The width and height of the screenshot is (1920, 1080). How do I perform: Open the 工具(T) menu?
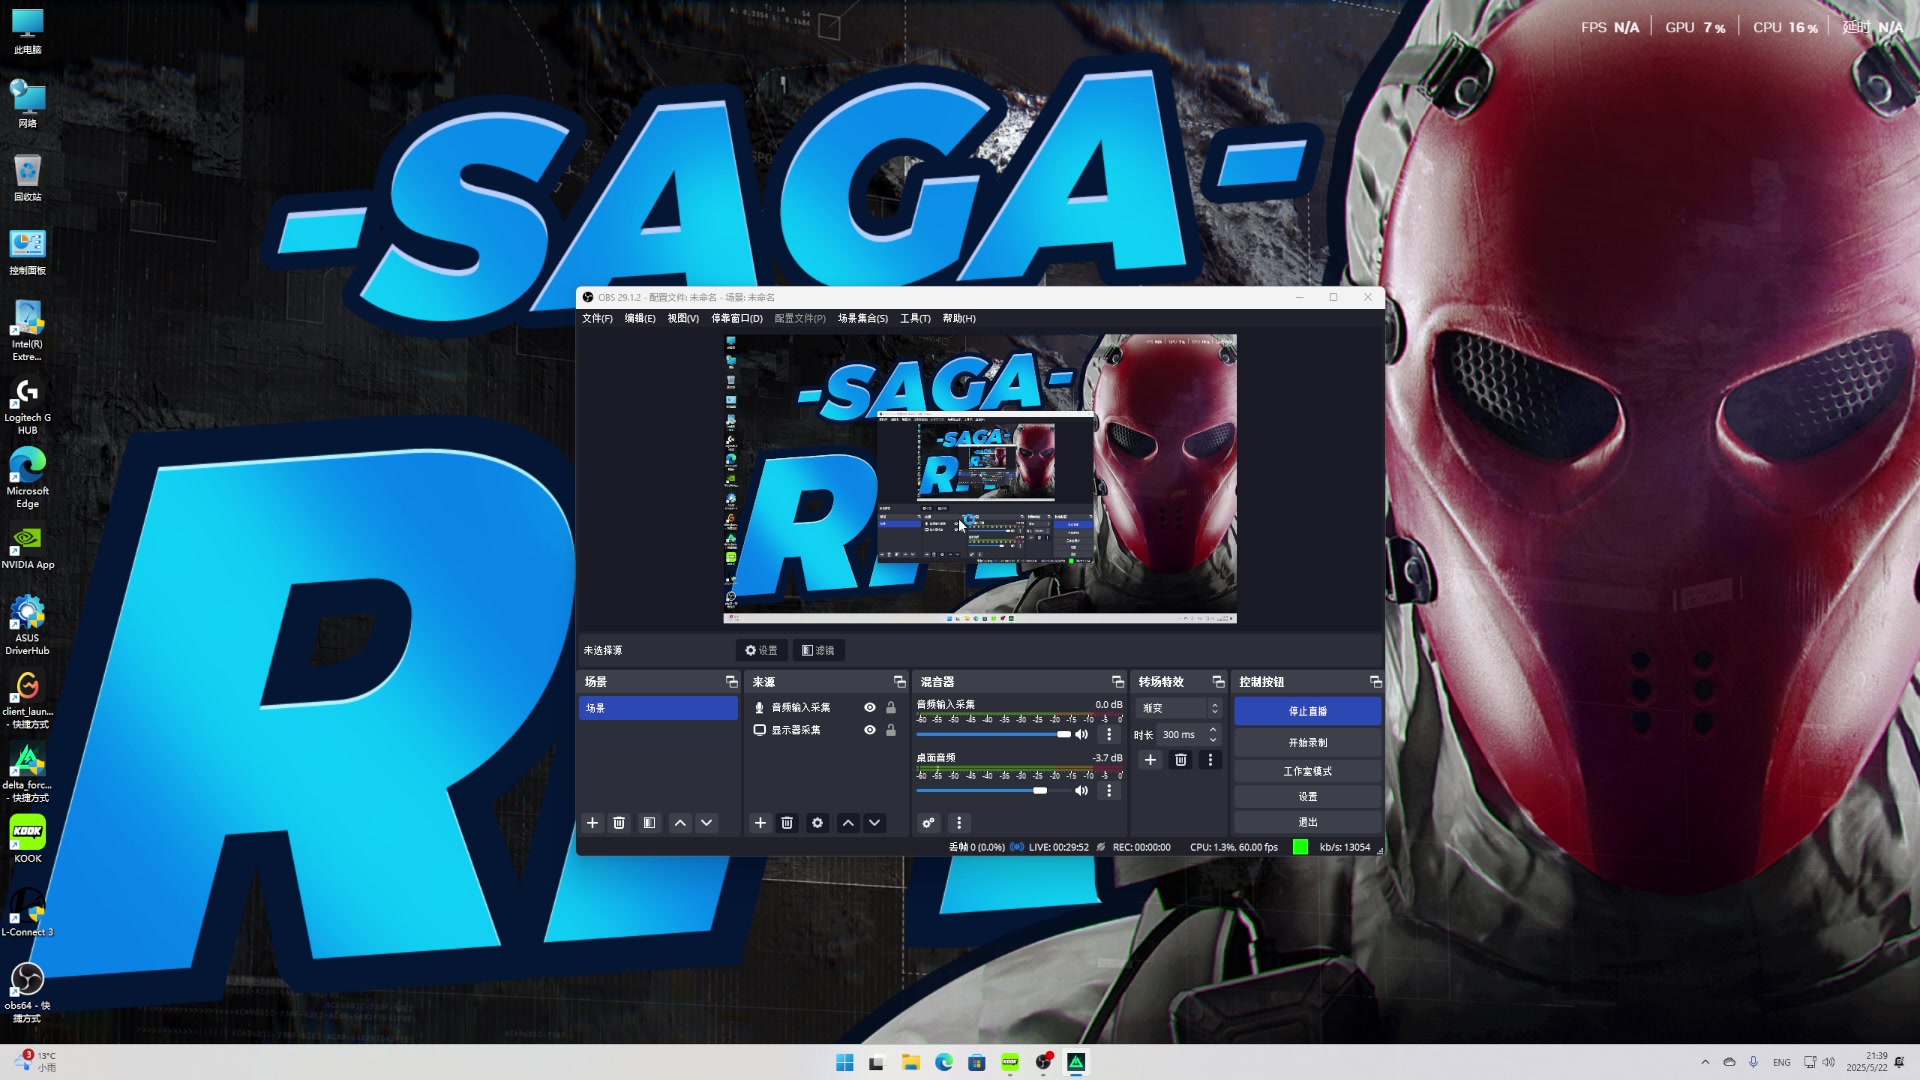915,318
